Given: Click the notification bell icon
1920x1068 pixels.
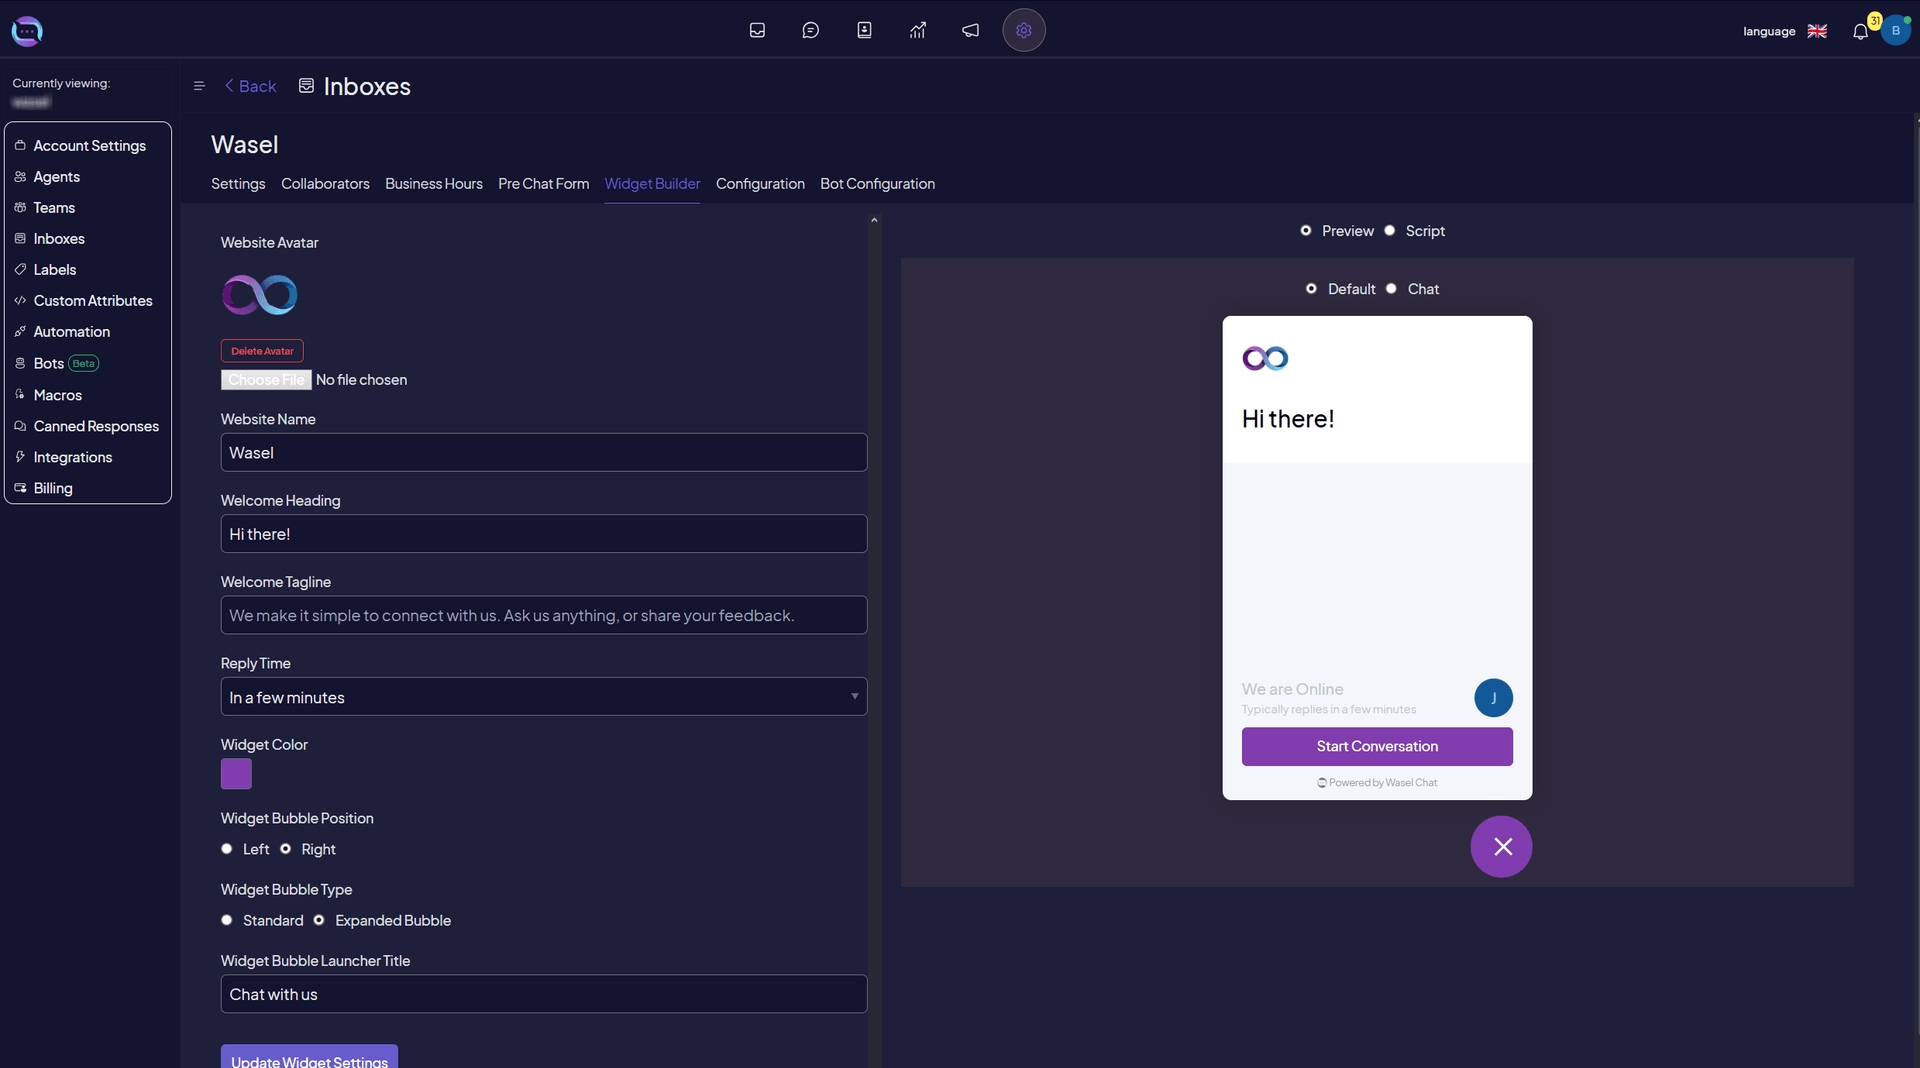Looking at the screenshot, I should [1860, 31].
